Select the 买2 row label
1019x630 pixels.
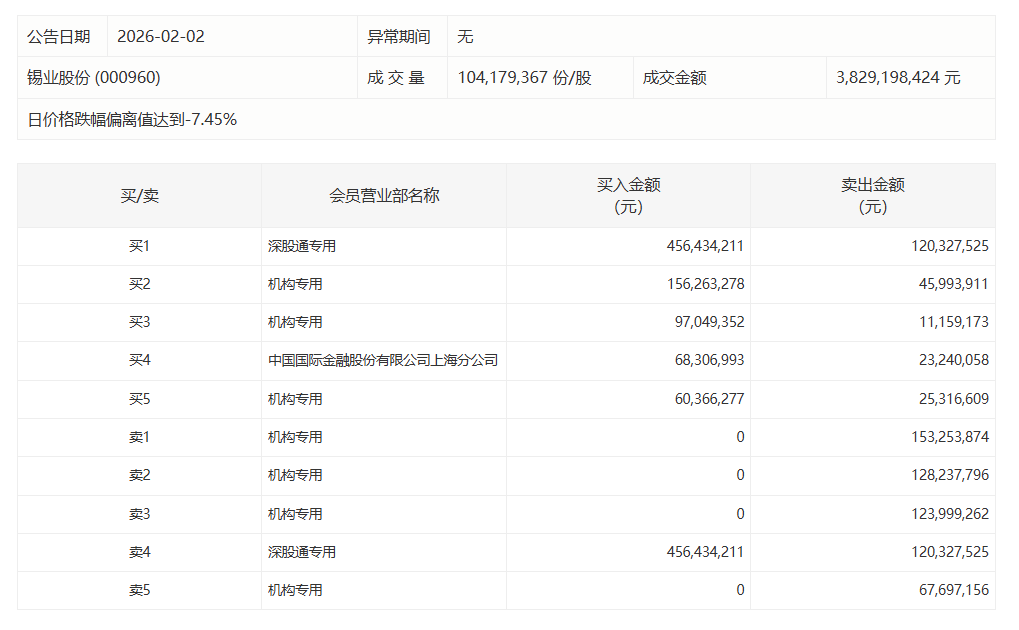[x=139, y=285]
